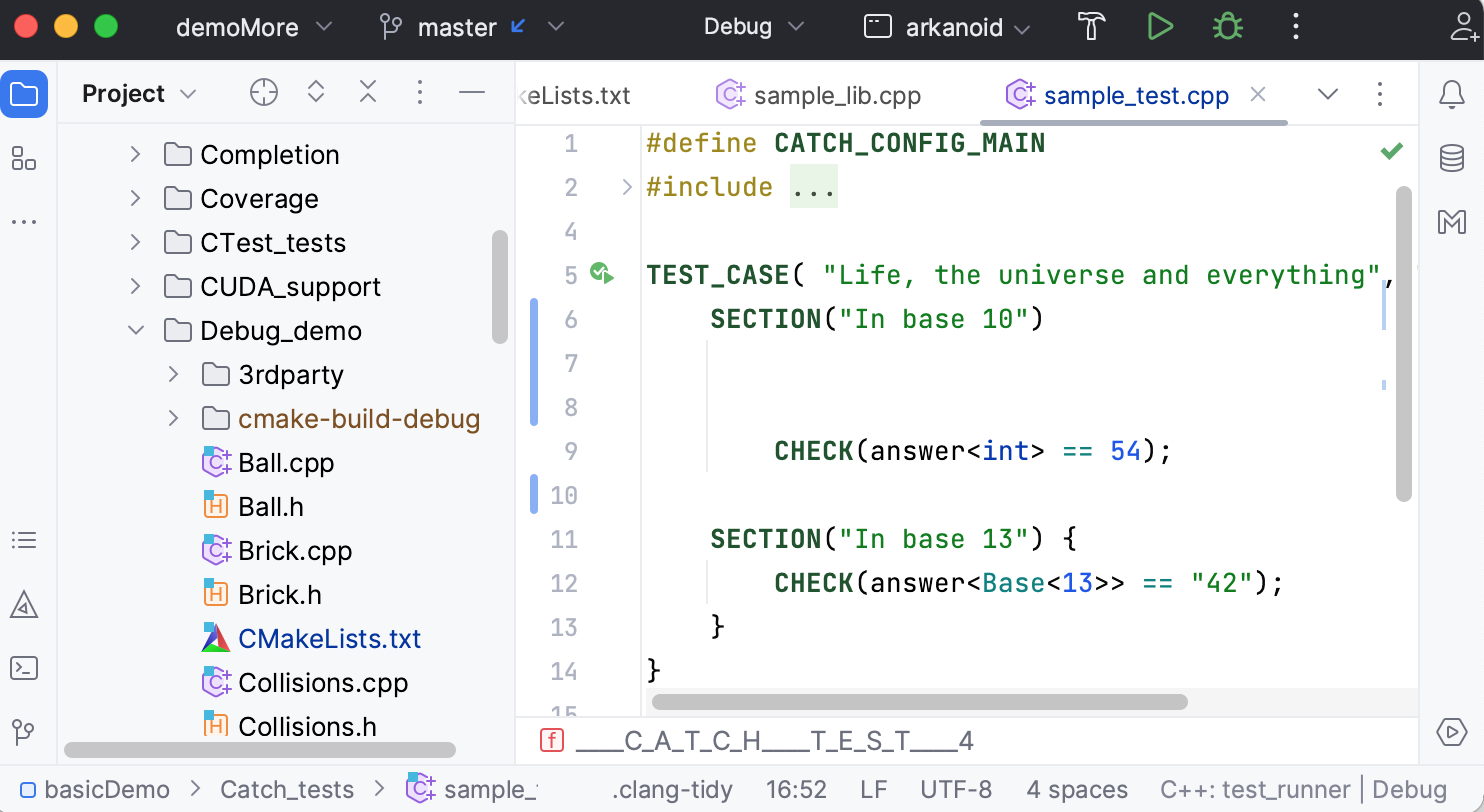
Task: Close the sample_test.cpp tab
Action: click(1259, 94)
